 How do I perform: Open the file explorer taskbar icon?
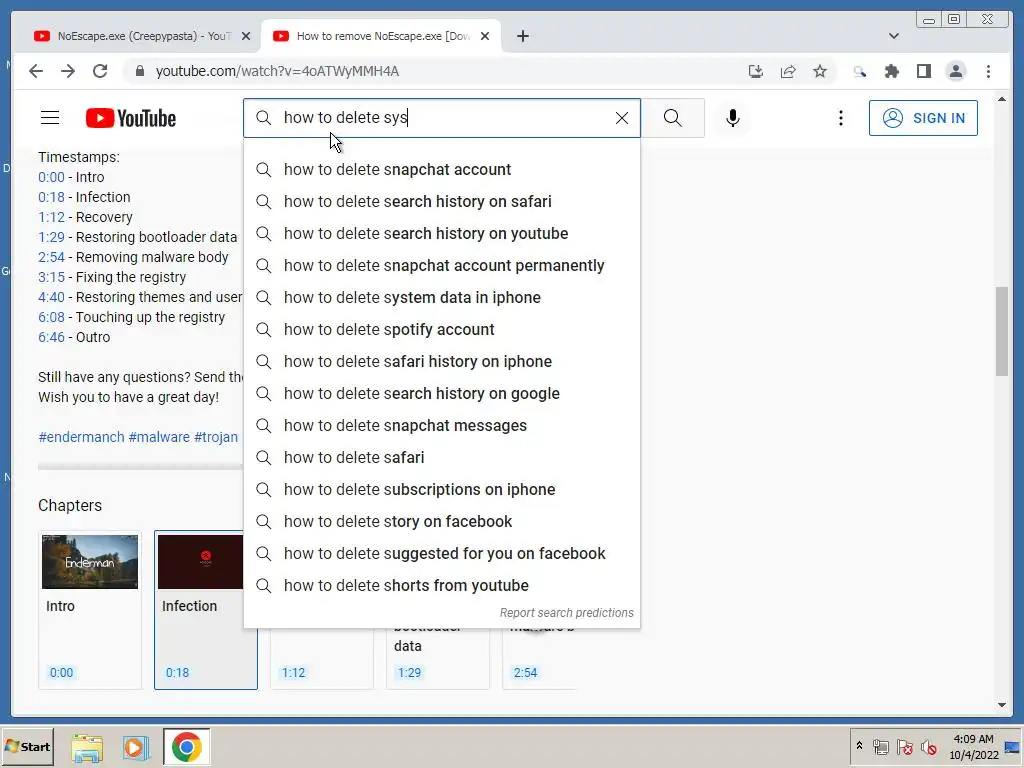pos(87,747)
